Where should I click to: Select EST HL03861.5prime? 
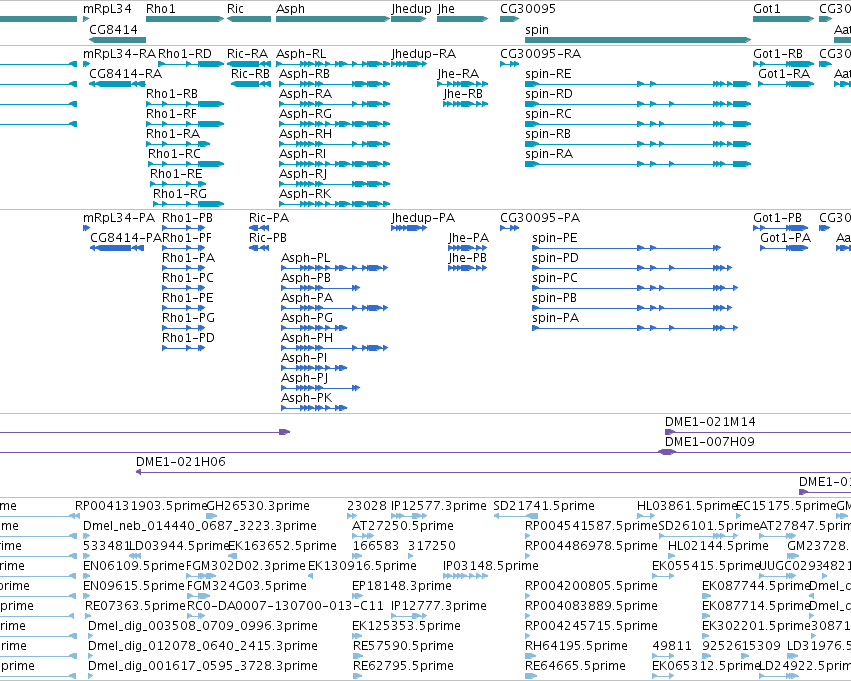687,506
